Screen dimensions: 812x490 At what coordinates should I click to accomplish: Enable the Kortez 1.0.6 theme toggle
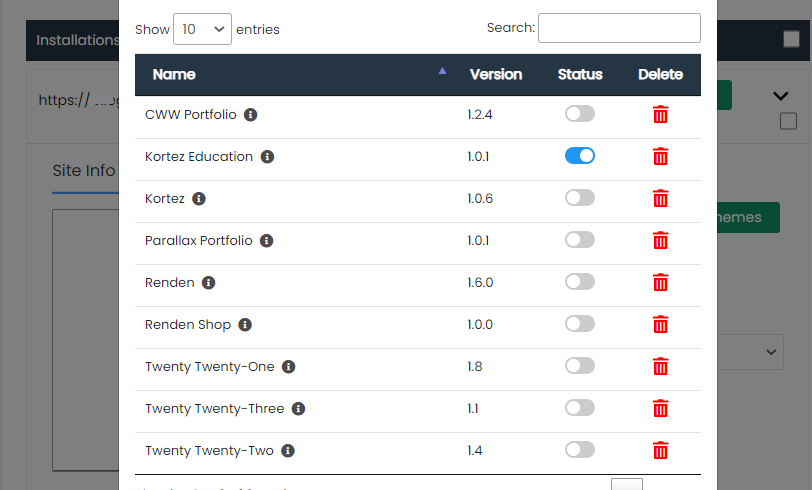pos(580,197)
